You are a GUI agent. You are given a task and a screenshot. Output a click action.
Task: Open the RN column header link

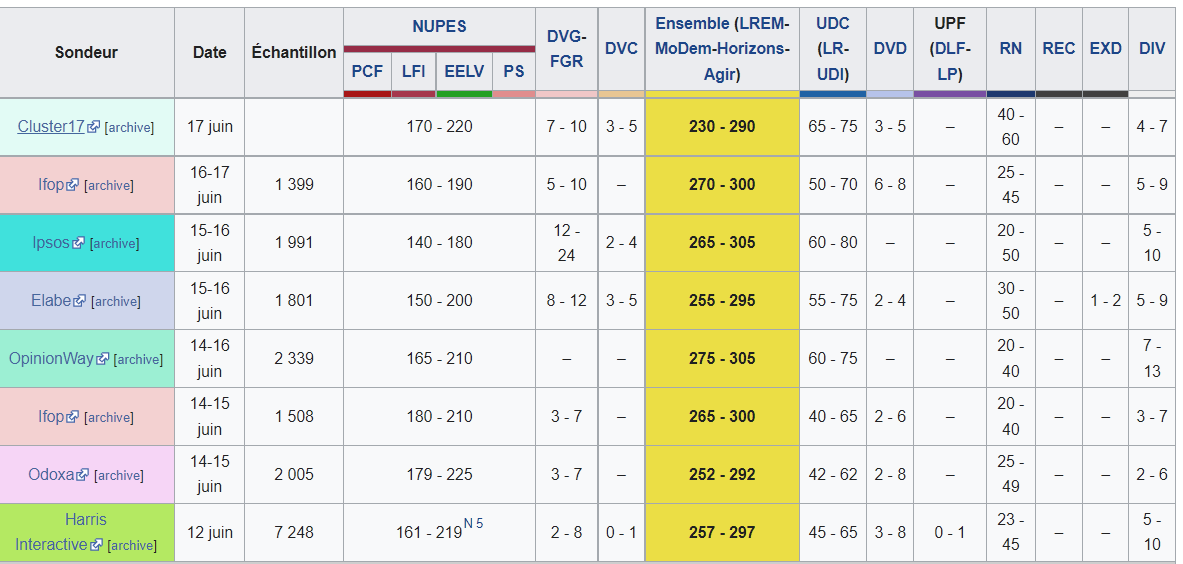(x=1010, y=48)
